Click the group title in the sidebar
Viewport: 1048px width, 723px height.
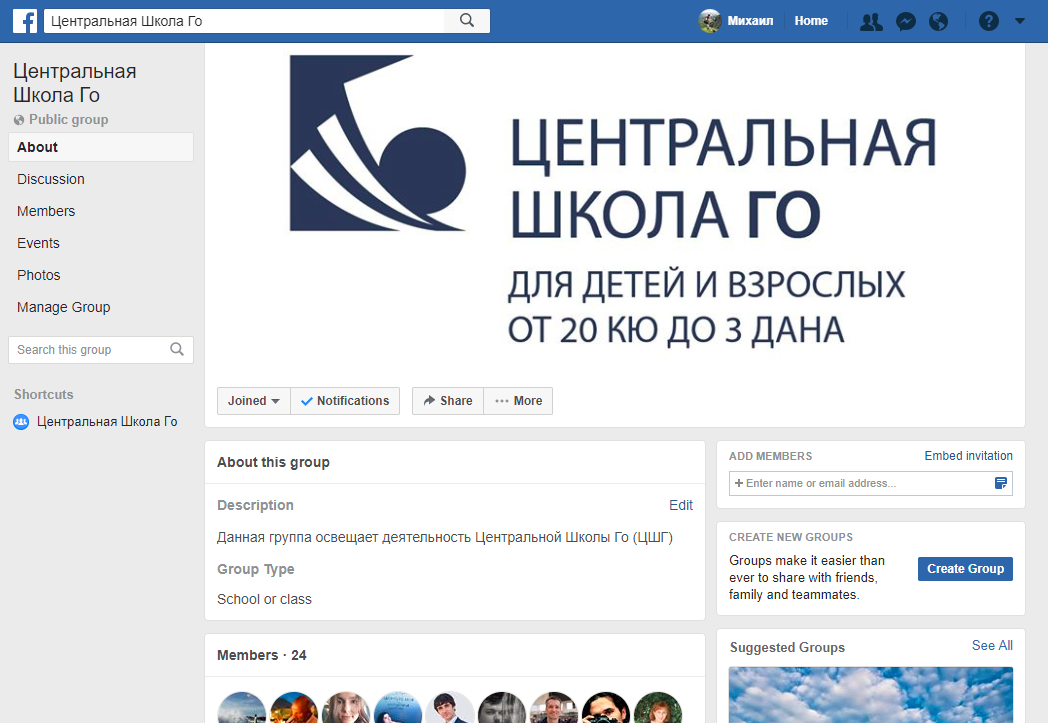point(75,83)
